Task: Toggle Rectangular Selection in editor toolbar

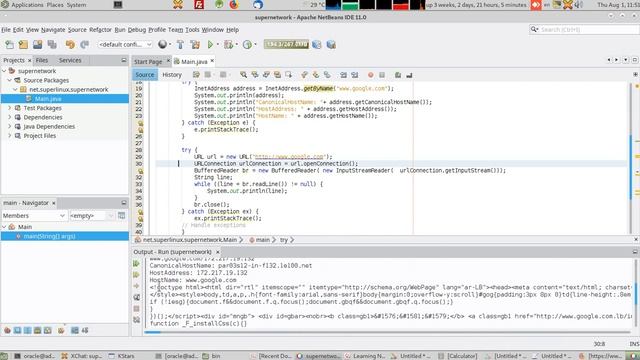Action: click(x=289, y=75)
